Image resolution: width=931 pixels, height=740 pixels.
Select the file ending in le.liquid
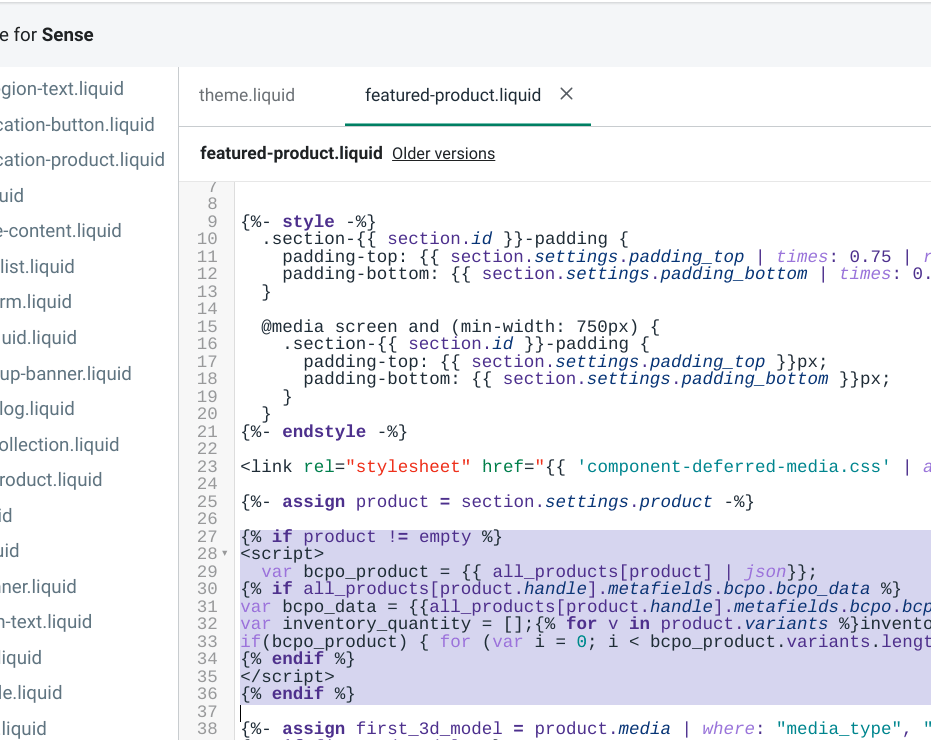31,693
